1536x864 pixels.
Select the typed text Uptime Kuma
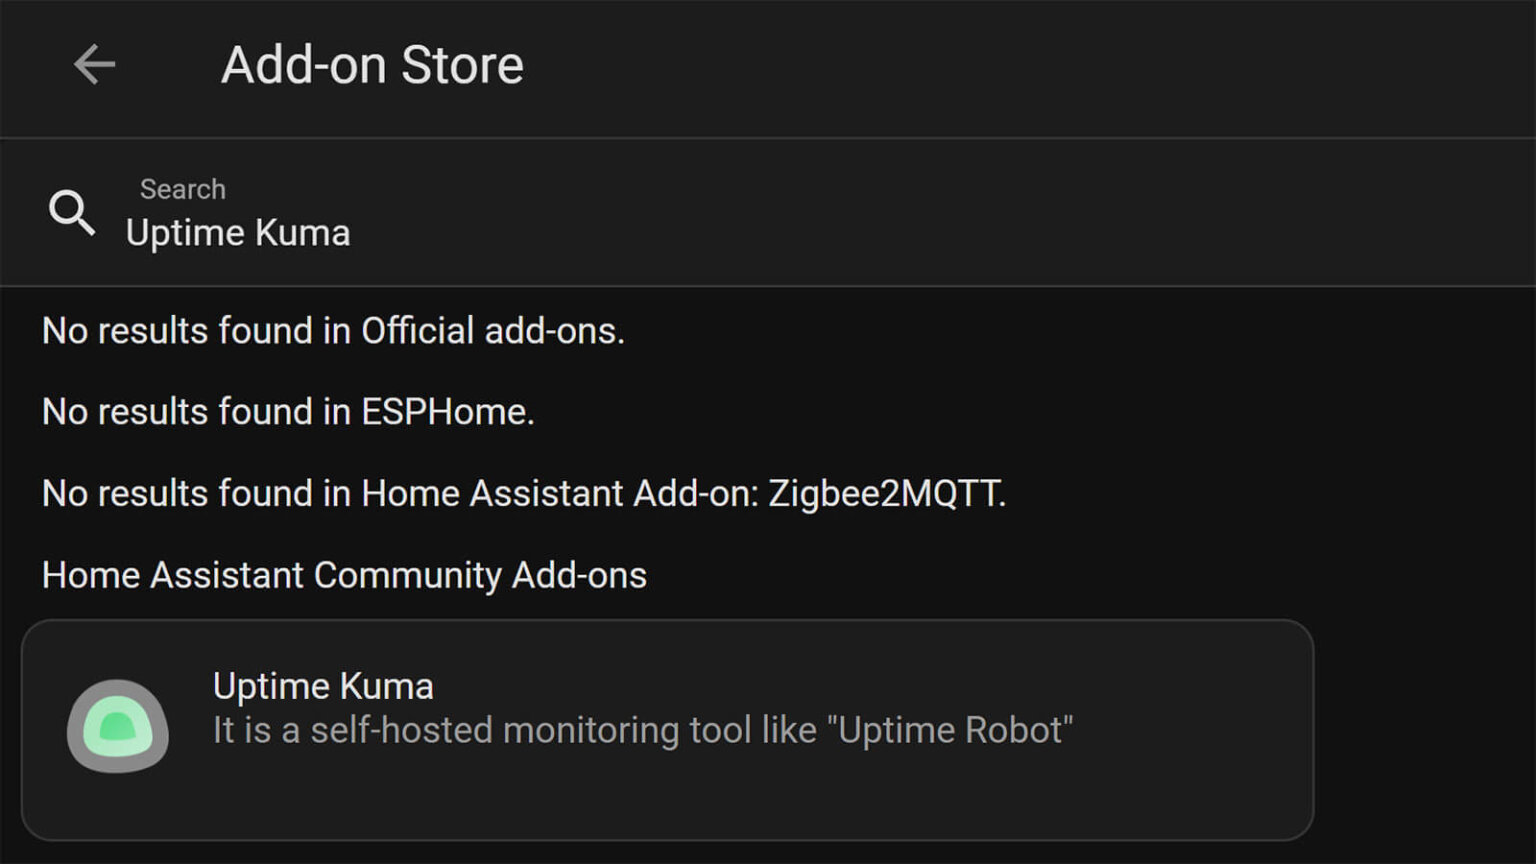click(x=238, y=232)
